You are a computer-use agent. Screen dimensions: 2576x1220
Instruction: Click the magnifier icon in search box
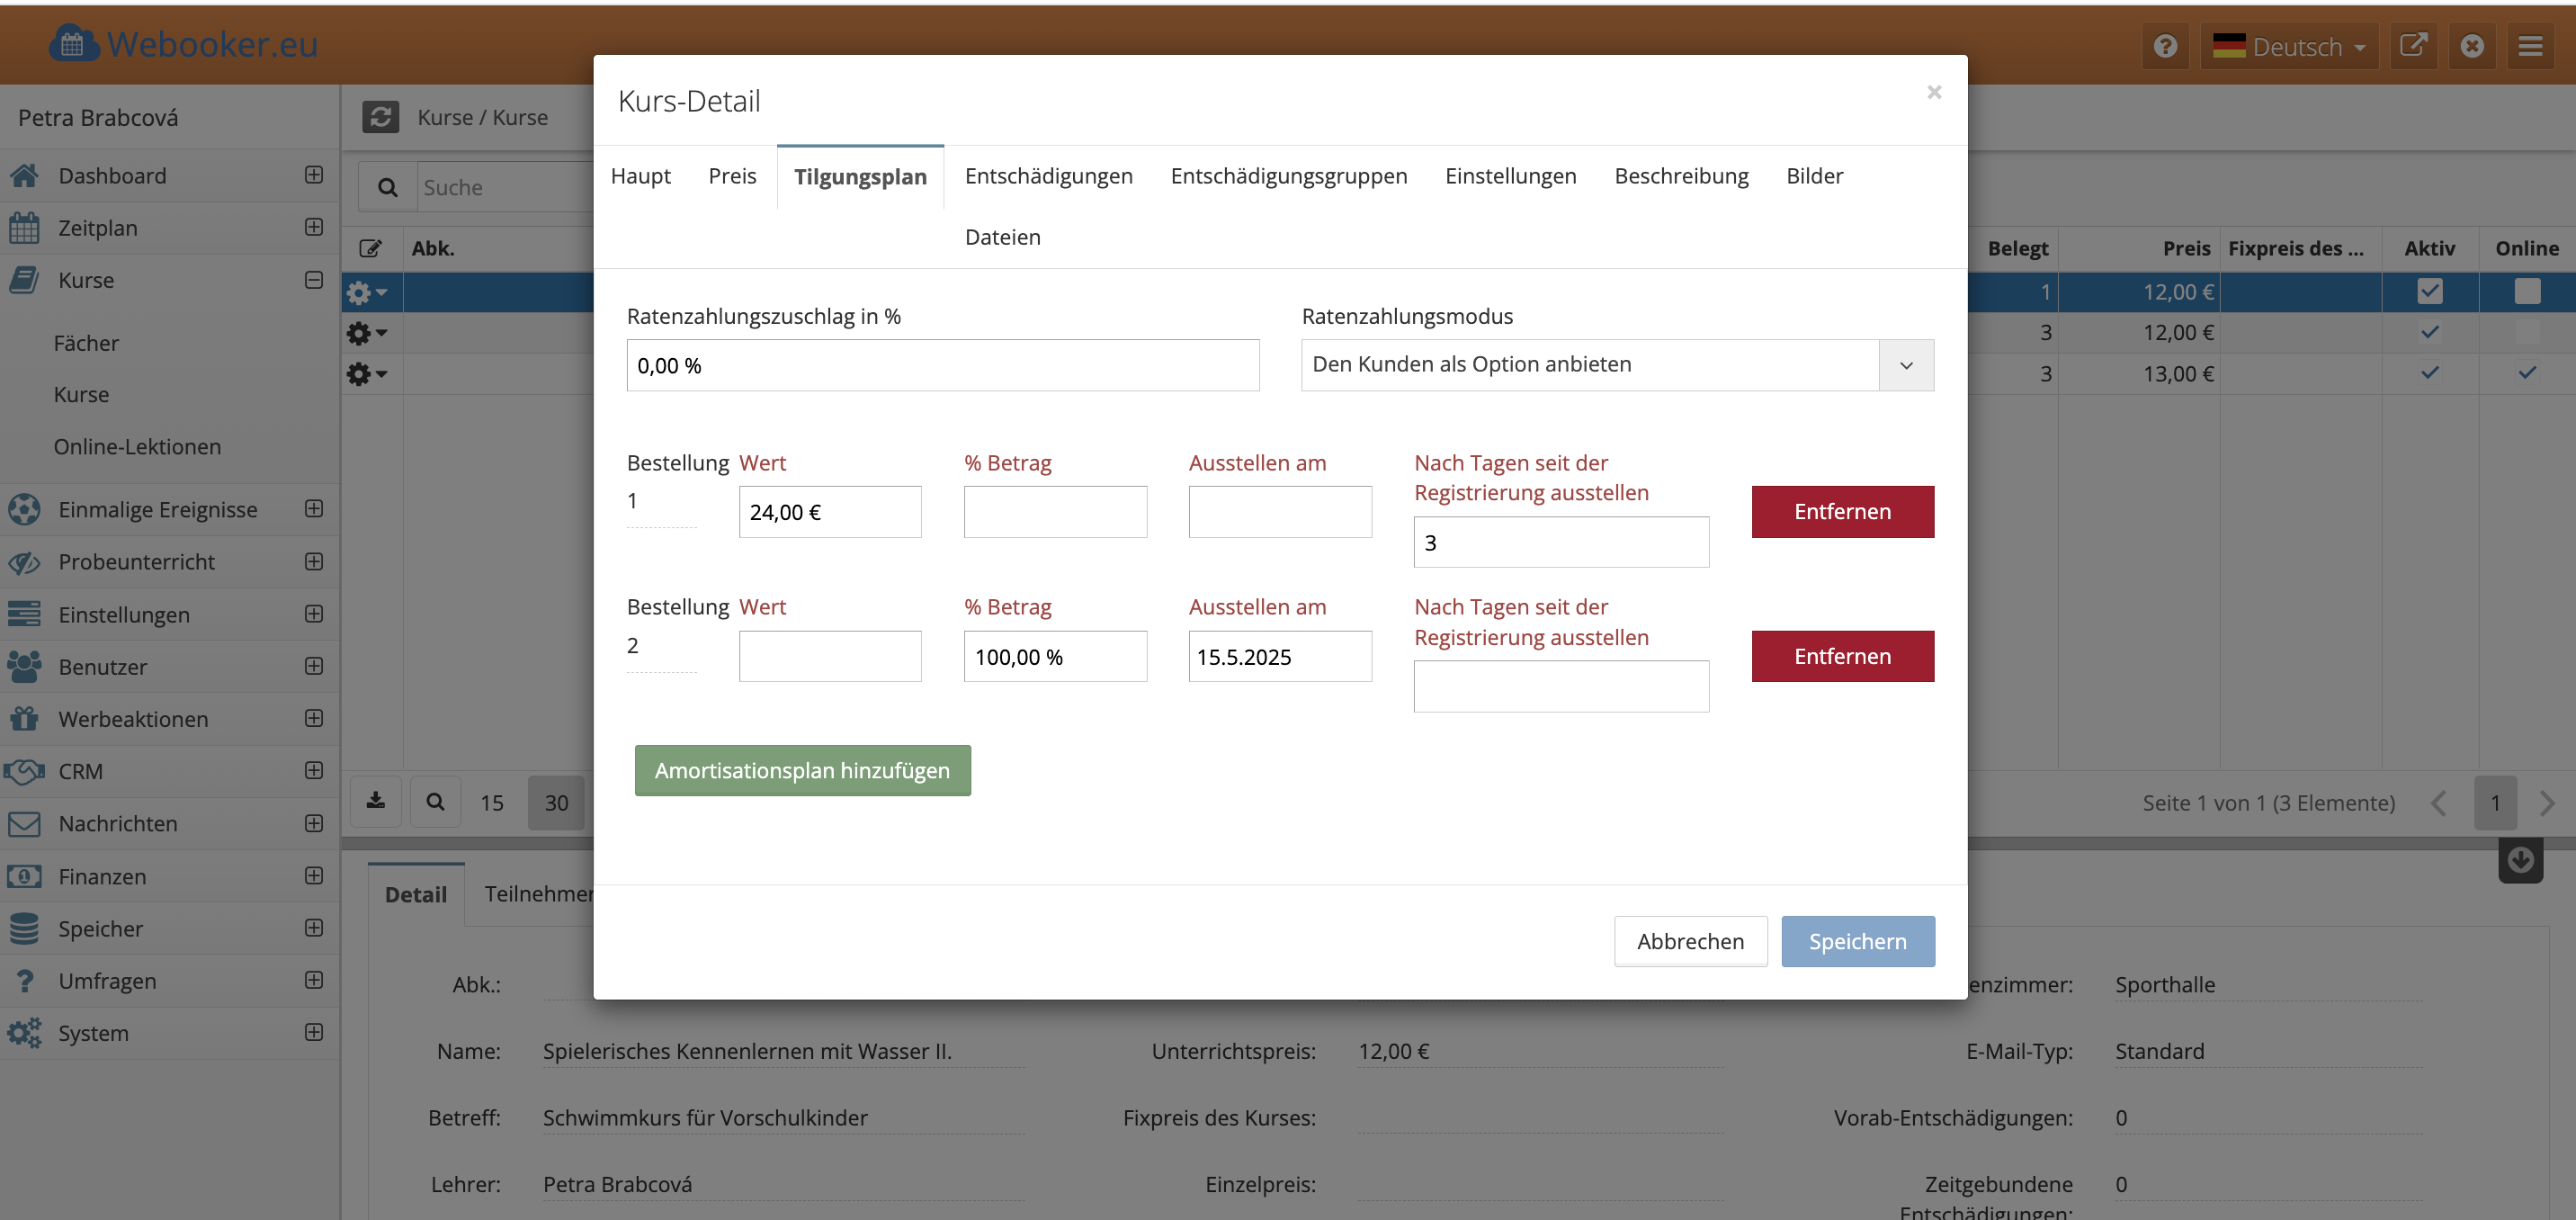tap(388, 187)
